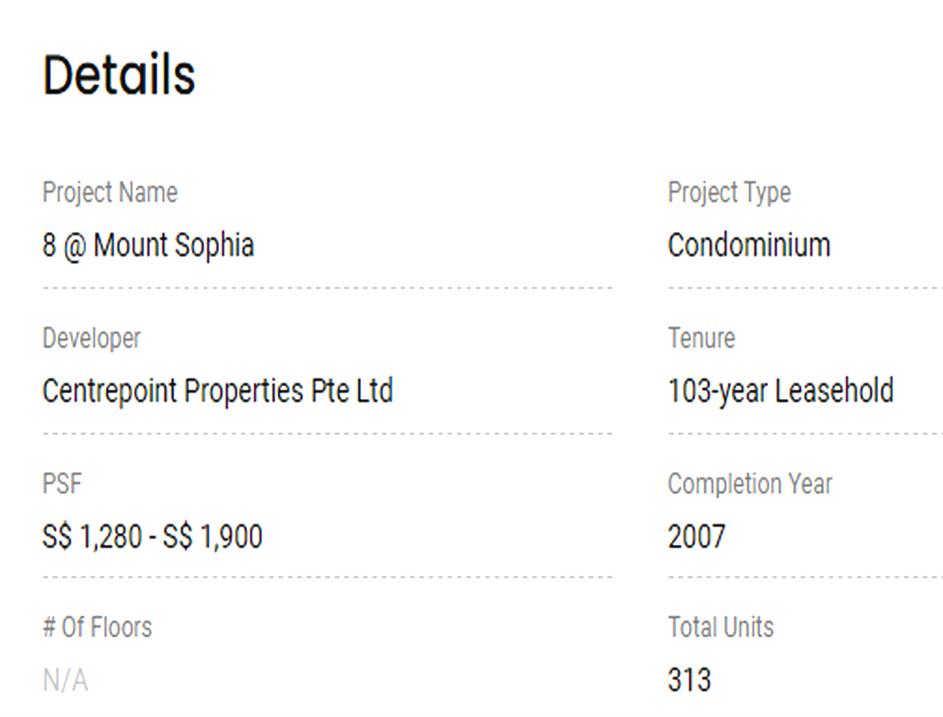Click the dashed divider below the developer name
The height and width of the screenshot is (717, 943).
pyautogui.click(x=327, y=434)
